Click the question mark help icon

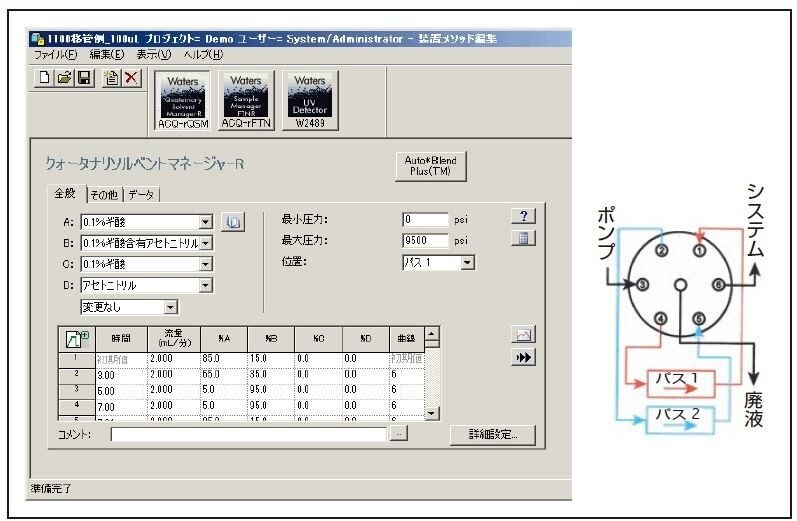tap(524, 216)
